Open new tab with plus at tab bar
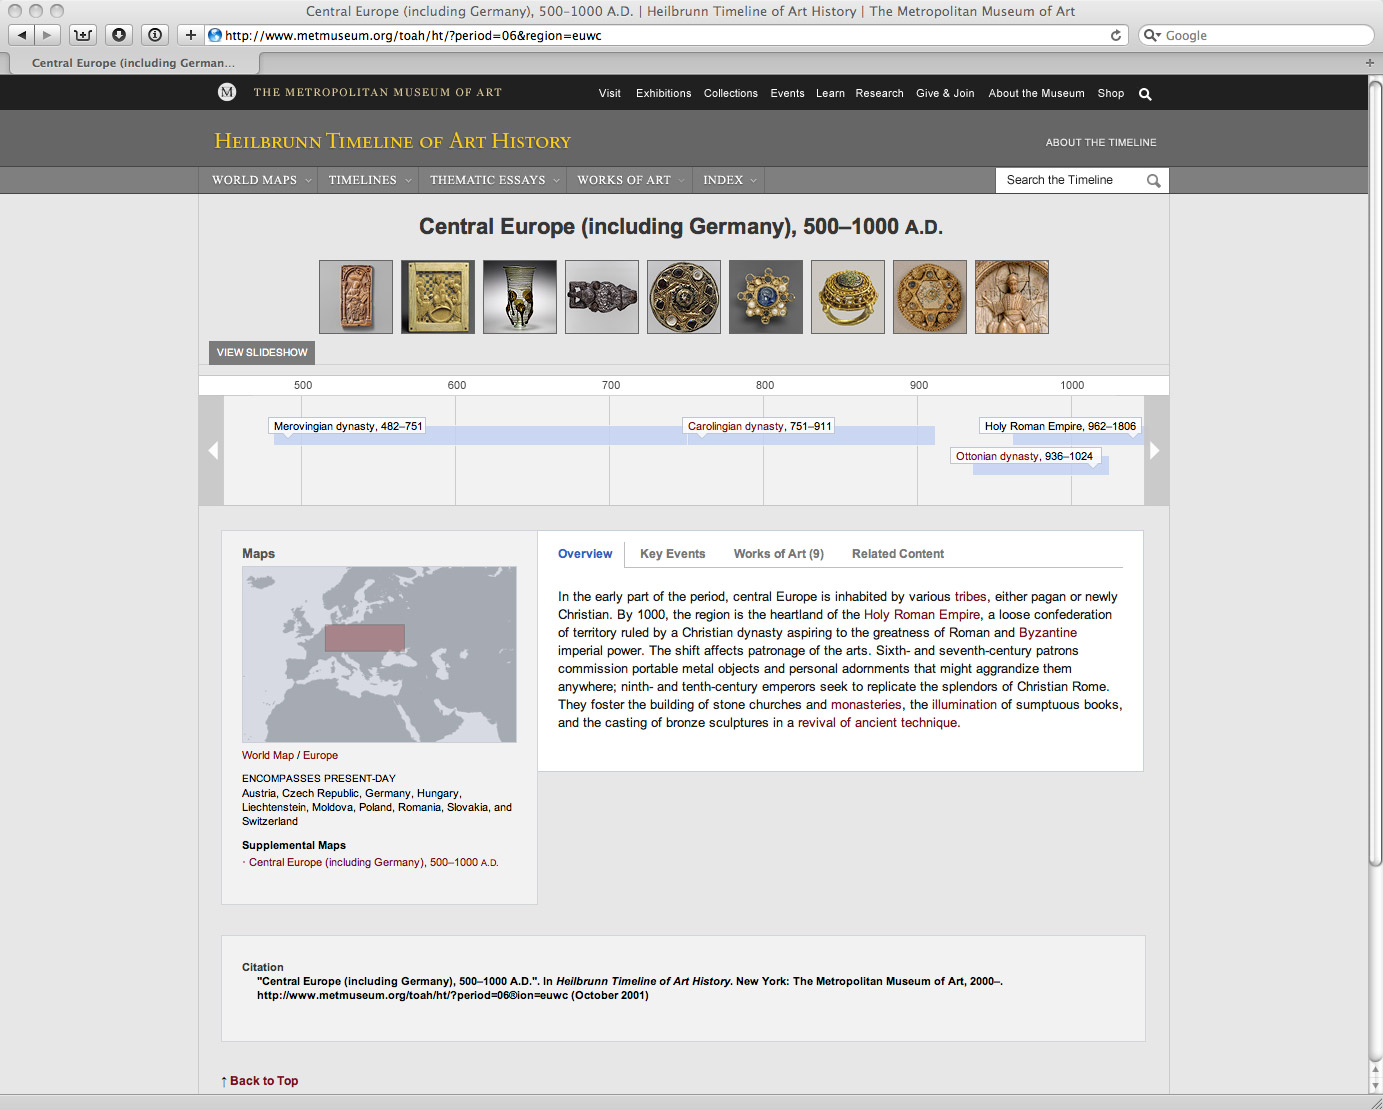Viewport: 1383px width, 1110px height. [1370, 62]
